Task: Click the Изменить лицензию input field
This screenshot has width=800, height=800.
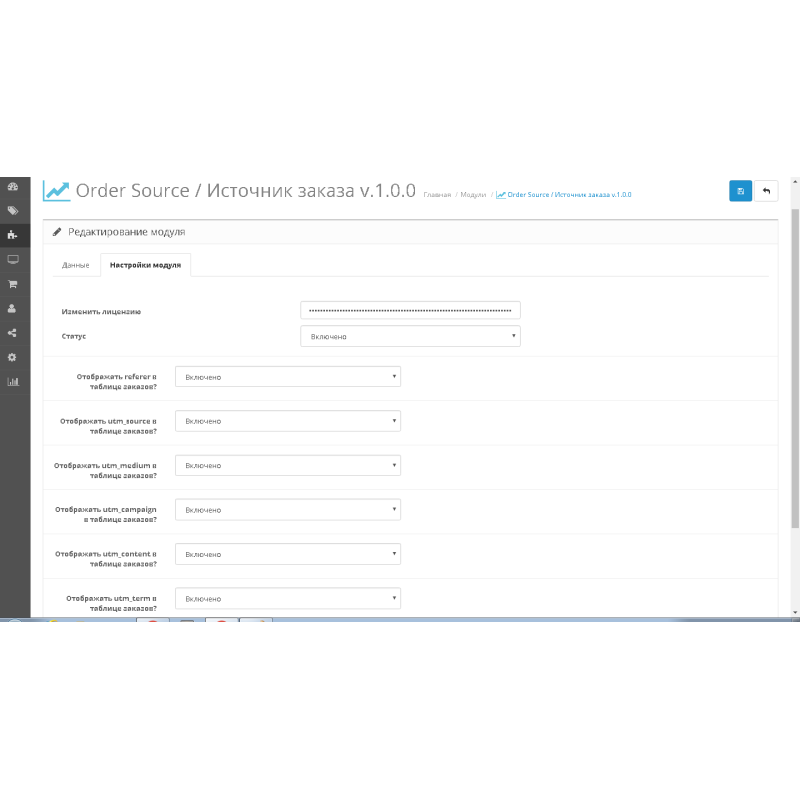Action: (x=410, y=311)
